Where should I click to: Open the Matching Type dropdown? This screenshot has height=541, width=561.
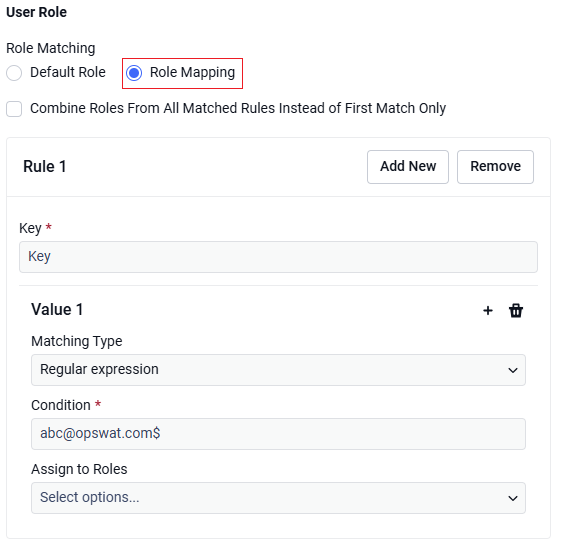pyautogui.click(x=278, y=370)
